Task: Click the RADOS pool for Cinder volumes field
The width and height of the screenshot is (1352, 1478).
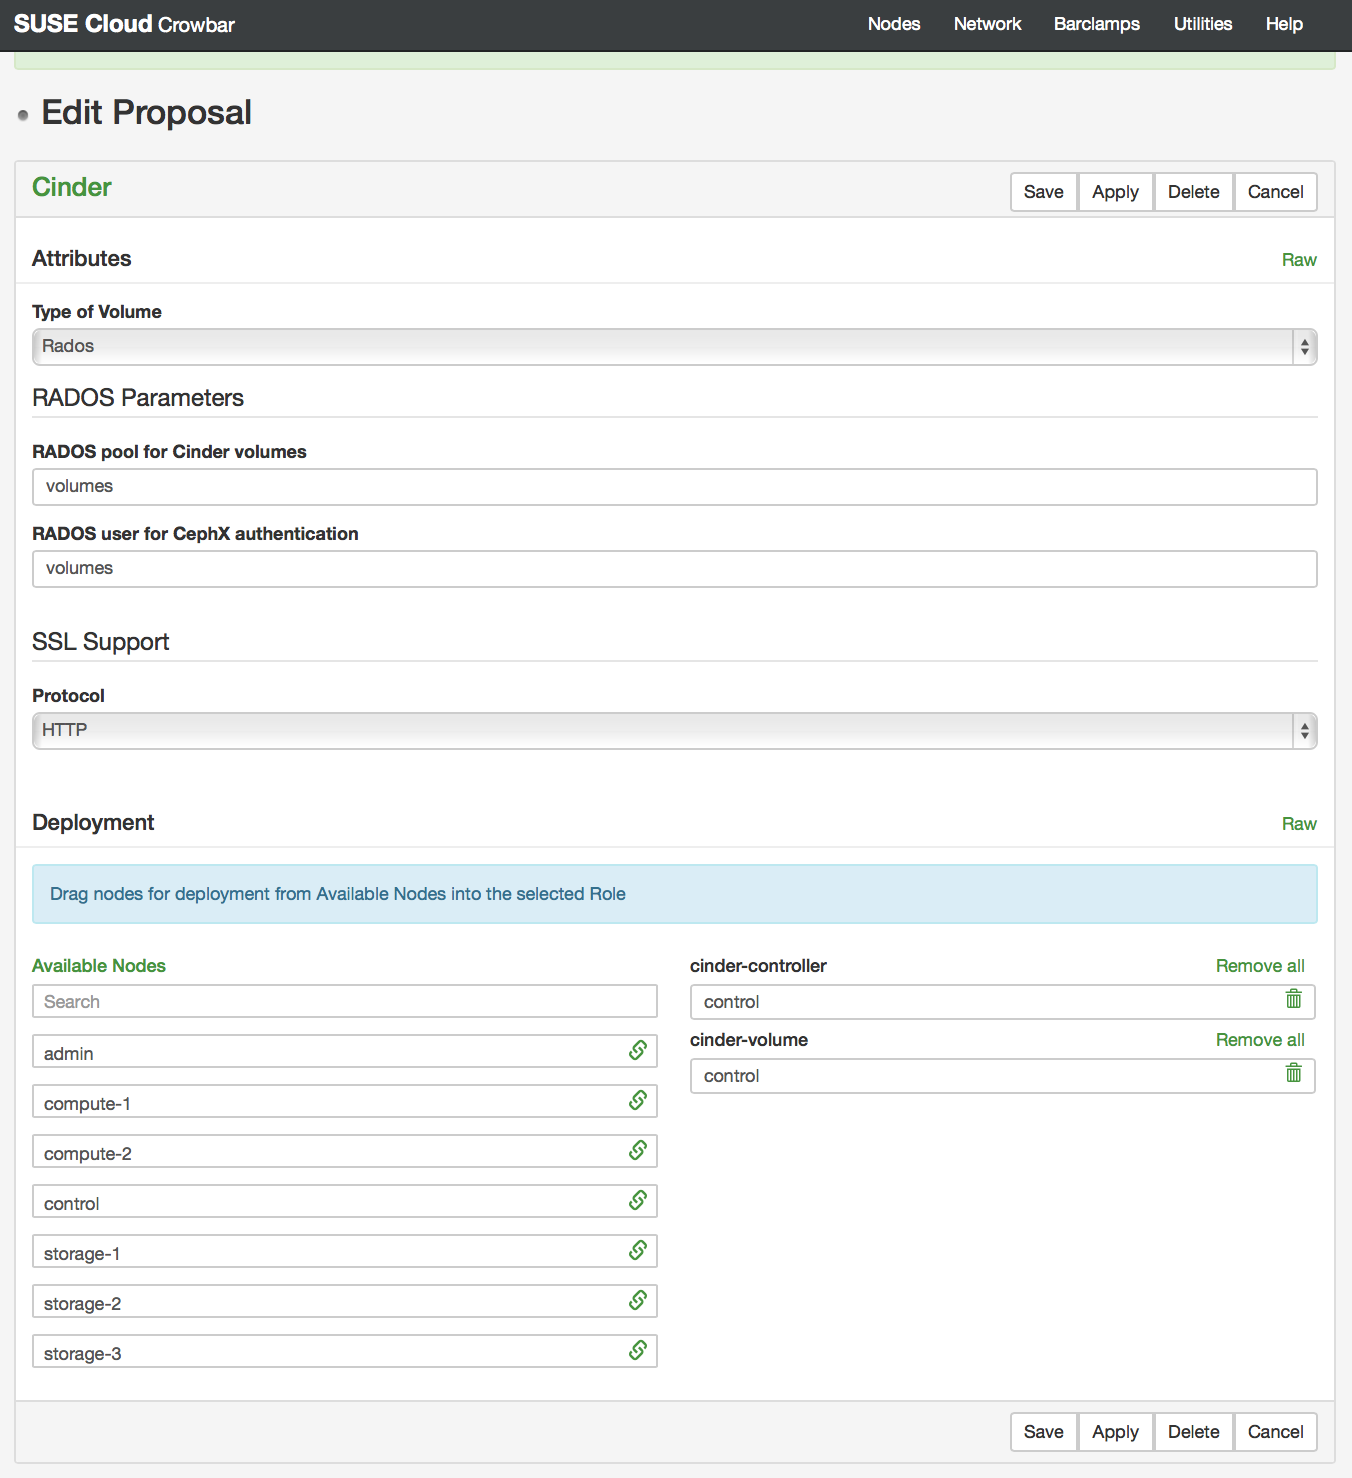Action: (674, 487)
